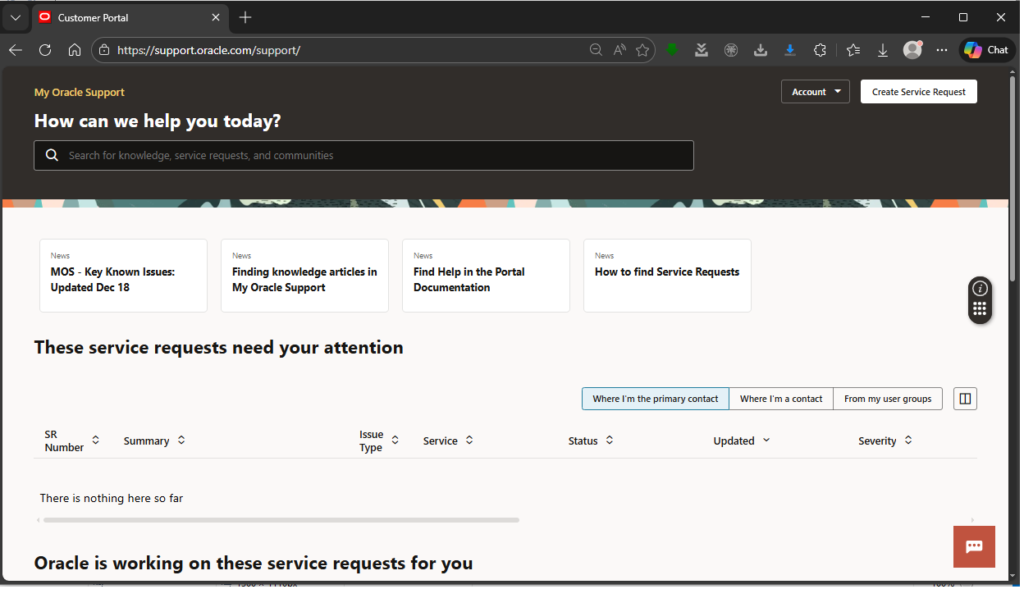Screen dimensions: 1024x589
Task: Bookmark page with star icon
Action: pos(644,50)
